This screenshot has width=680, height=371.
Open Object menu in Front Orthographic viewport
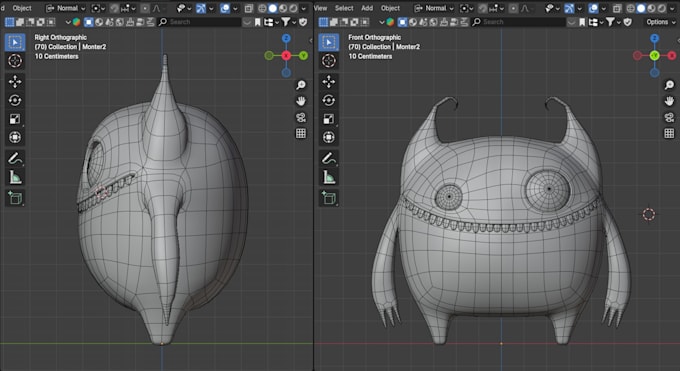point(390,8)
